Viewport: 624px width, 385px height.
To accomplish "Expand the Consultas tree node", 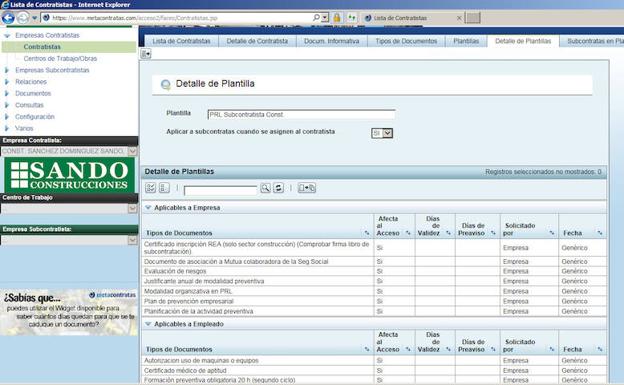I will 7,105.
